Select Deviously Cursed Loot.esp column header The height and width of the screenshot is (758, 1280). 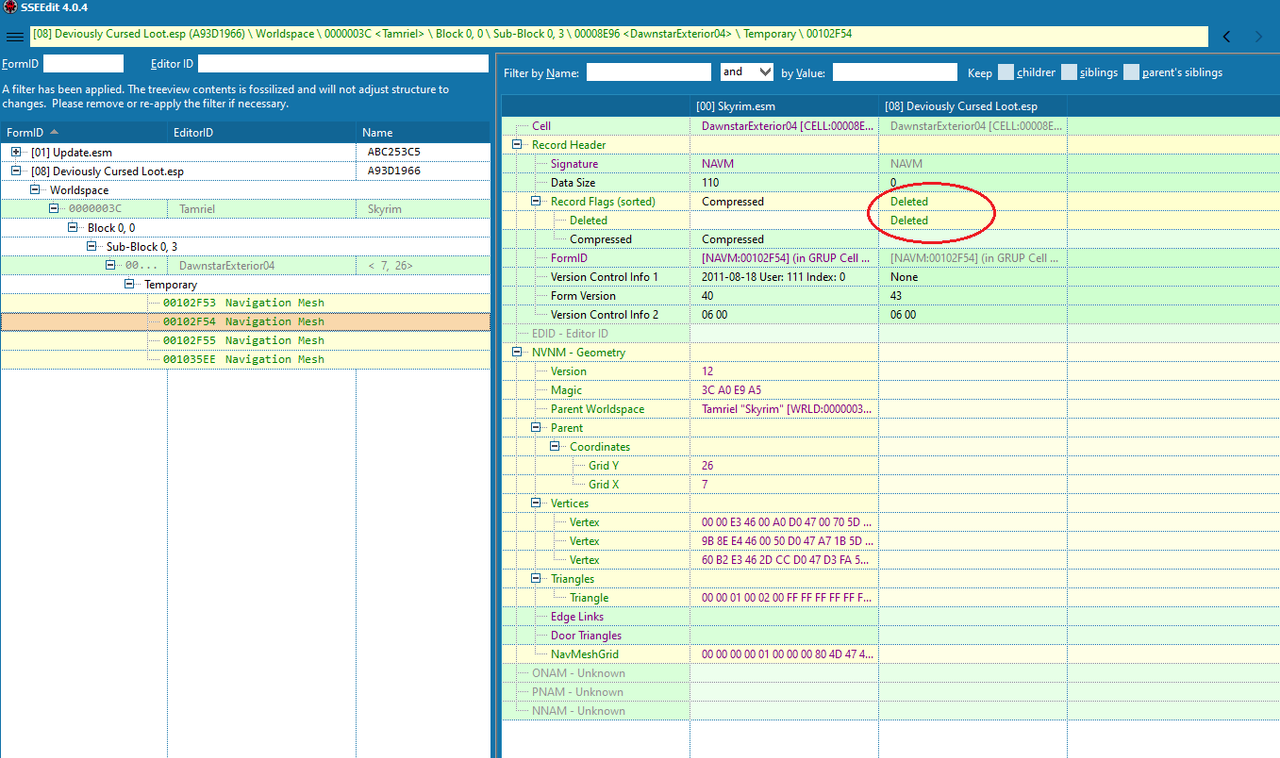(973, 106)
